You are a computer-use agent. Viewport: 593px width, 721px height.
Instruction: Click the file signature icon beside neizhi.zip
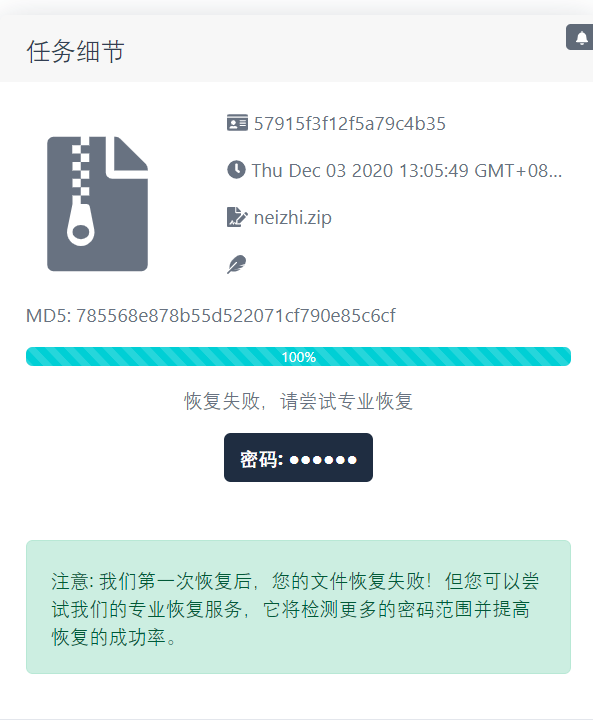[237, 217]
